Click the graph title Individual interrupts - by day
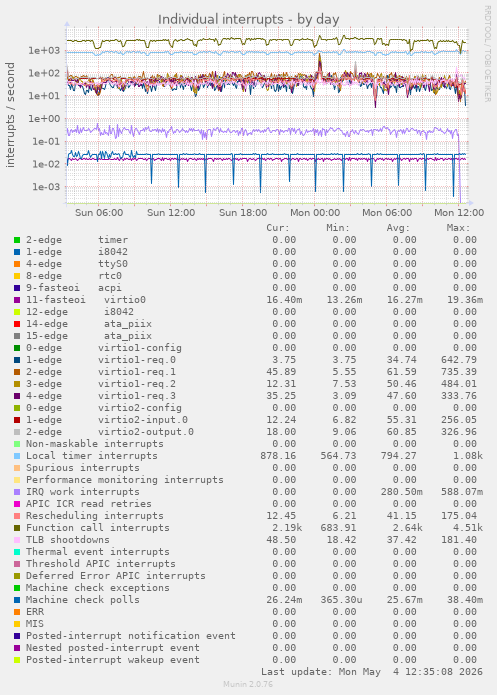The width and height of the screenshot is (497, 695). click(x=248, y=20)
